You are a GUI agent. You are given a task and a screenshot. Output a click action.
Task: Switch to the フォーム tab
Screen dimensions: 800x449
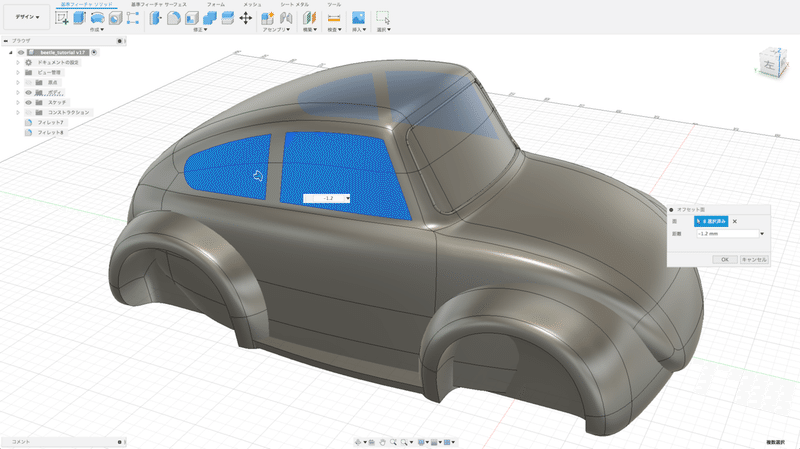(x=216, y=4)
